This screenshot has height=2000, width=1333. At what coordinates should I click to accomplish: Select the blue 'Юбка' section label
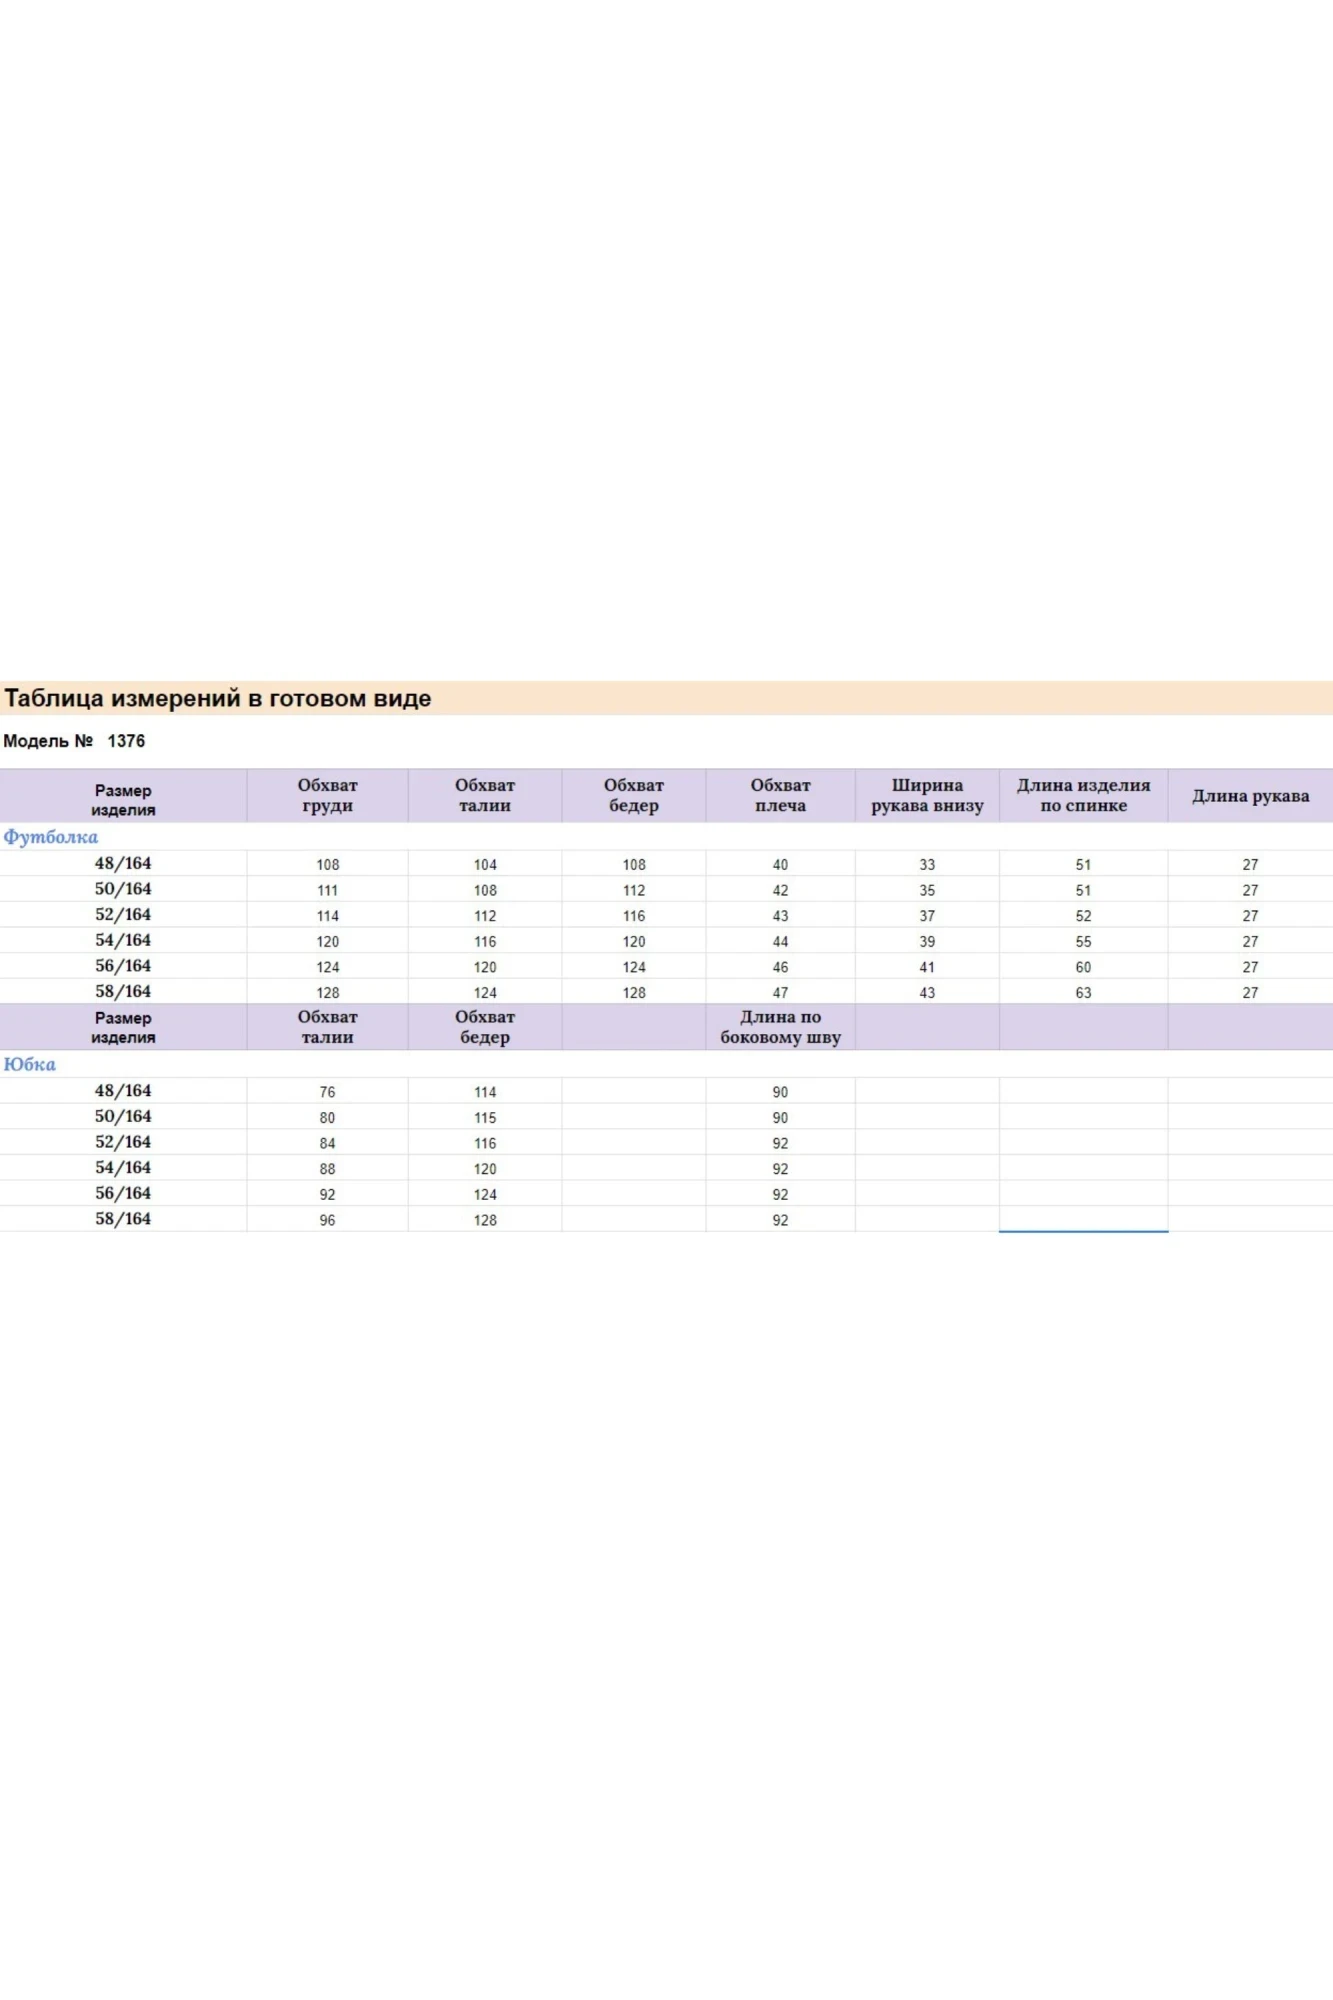(x=30, y=1064)
